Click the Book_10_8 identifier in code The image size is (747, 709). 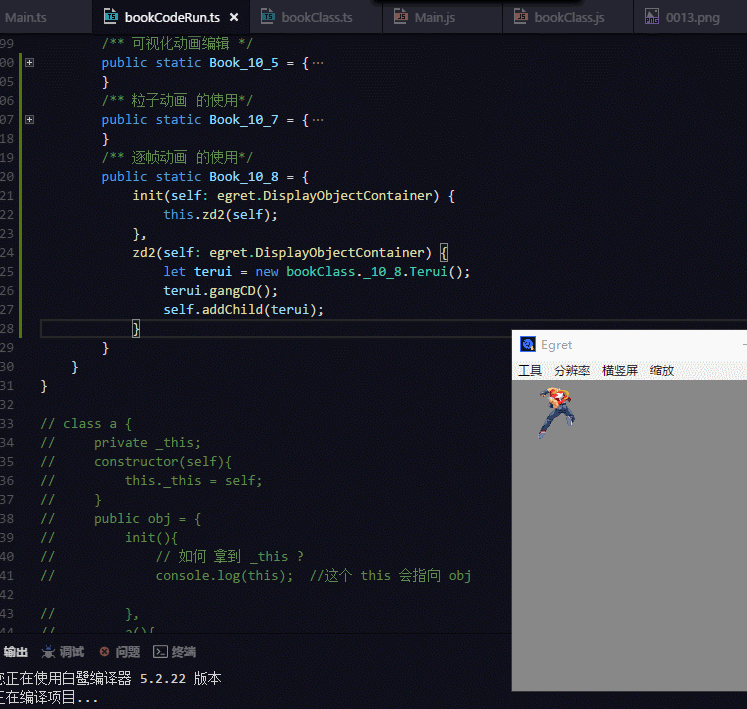[x=244, y=177]
